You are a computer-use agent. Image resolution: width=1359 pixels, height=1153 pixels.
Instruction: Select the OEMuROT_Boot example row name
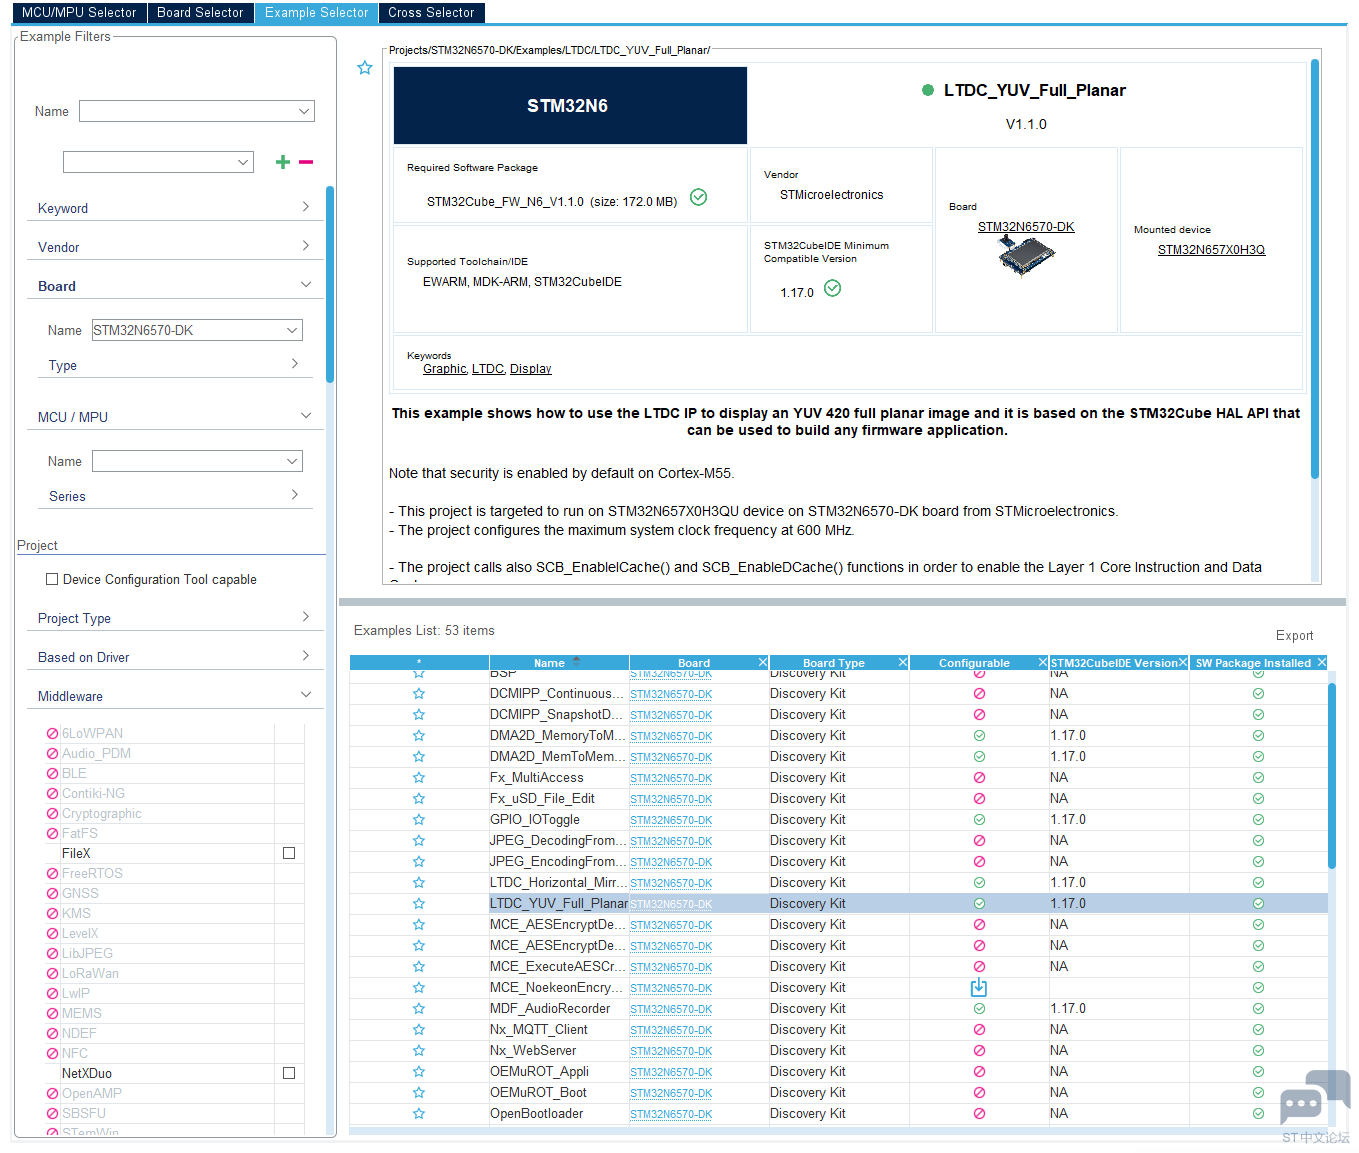pos(538,1093)
